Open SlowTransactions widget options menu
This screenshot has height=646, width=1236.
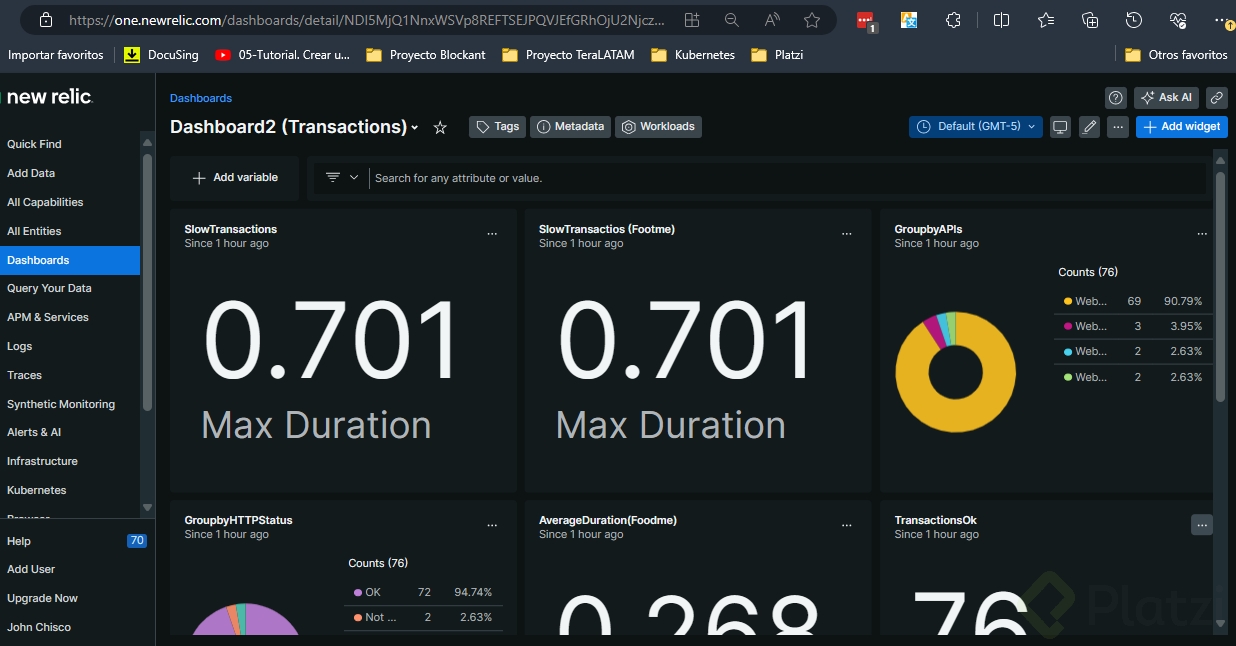coord(492,234)
